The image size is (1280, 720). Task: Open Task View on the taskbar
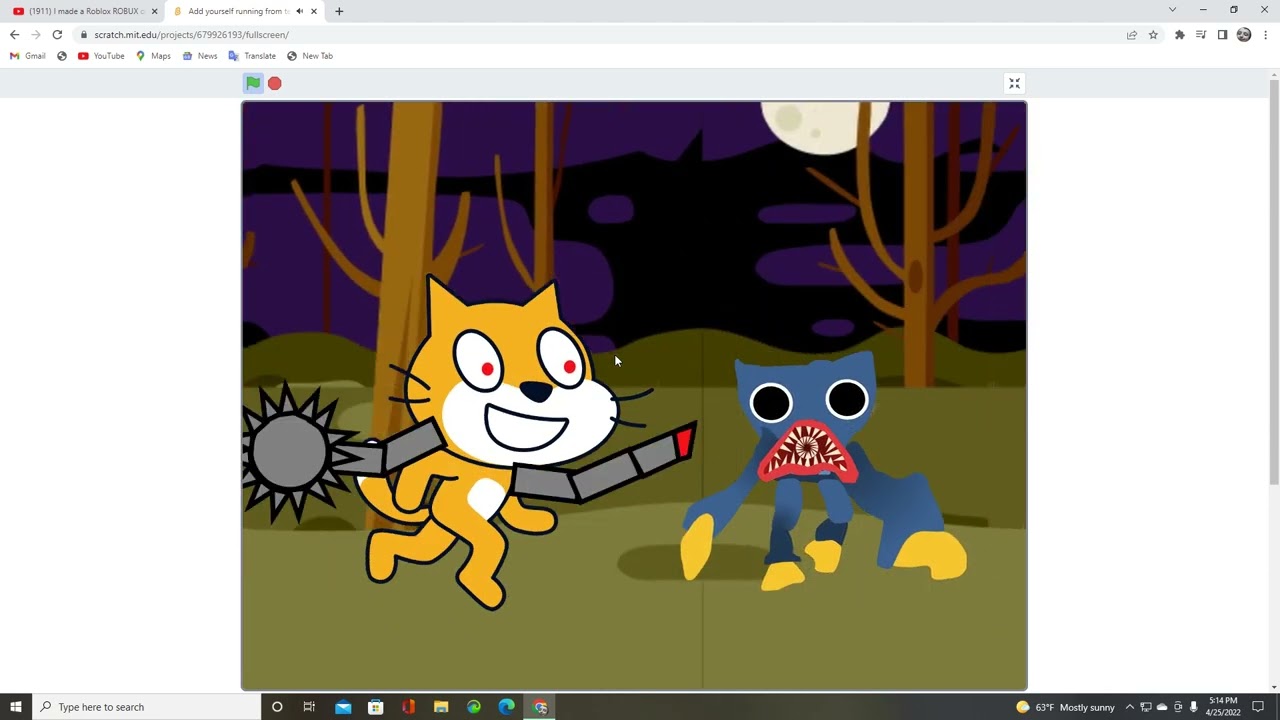(x=309, y=707)
